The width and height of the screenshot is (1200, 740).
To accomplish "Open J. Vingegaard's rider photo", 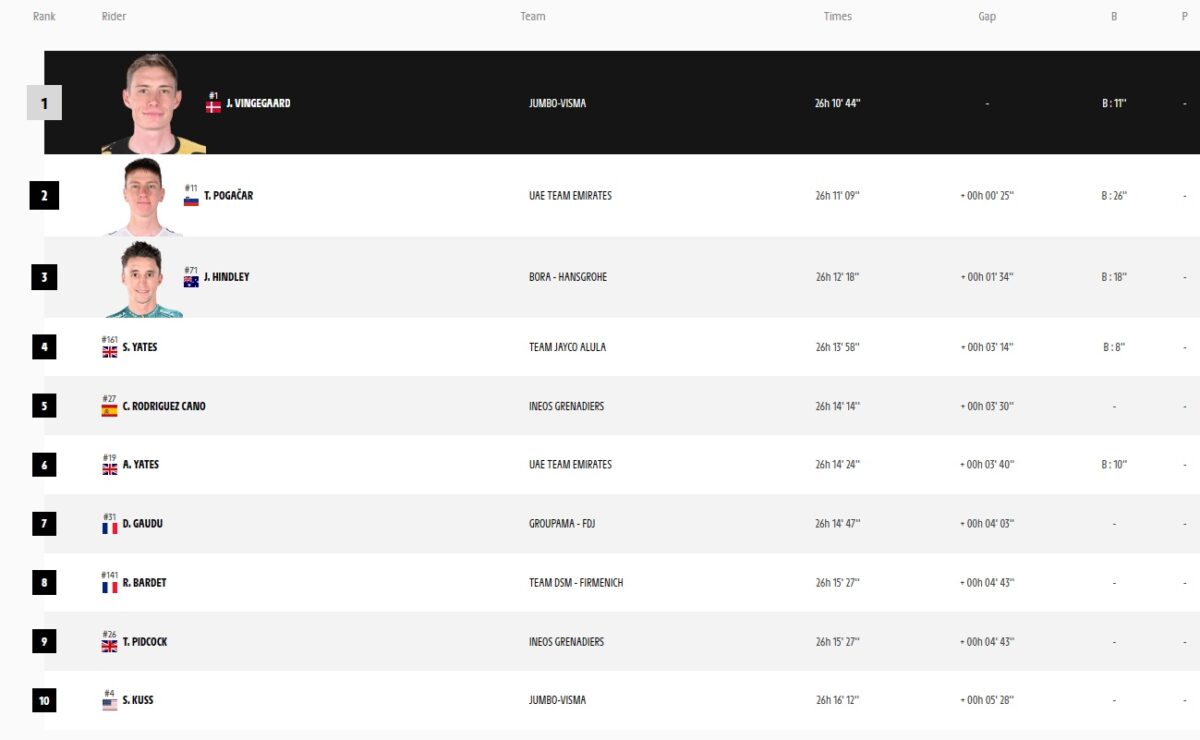I will click(x=152, y=103).
